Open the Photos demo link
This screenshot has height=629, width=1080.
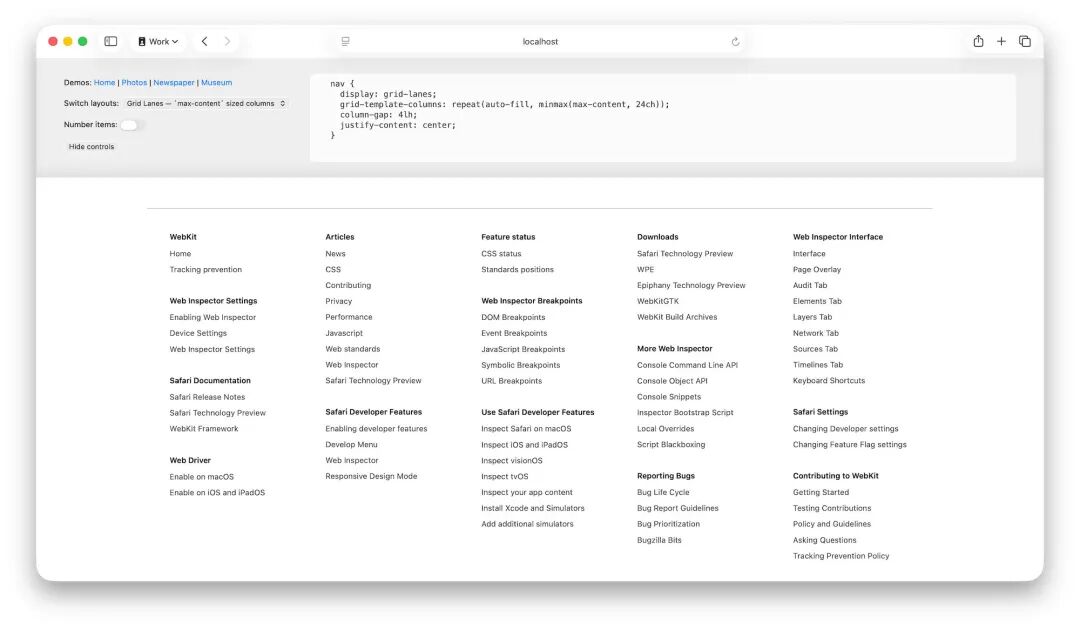[134, 83]
